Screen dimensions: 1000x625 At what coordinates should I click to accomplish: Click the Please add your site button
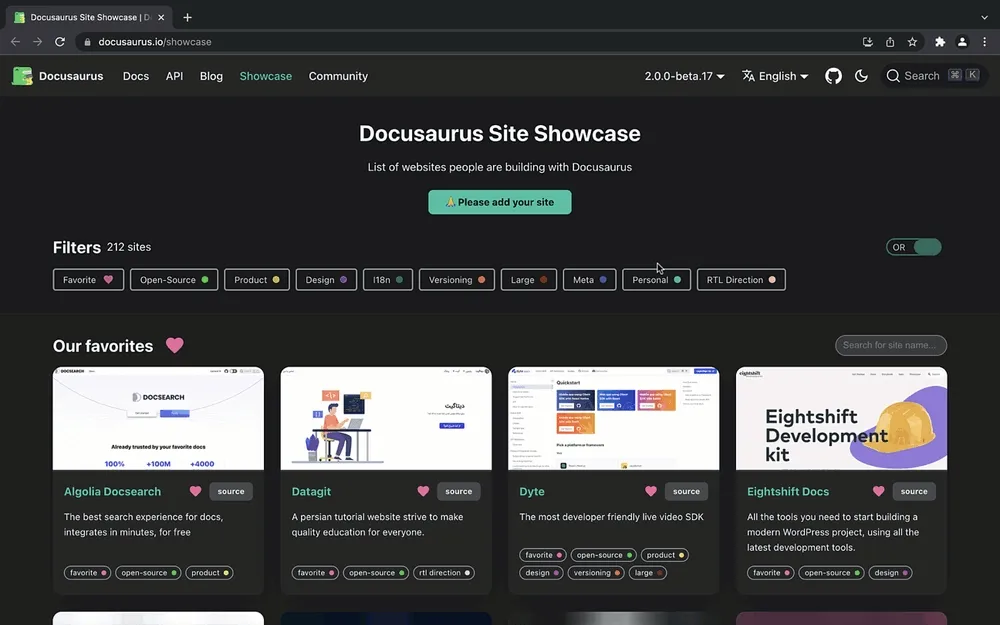(x=499, y=202)
